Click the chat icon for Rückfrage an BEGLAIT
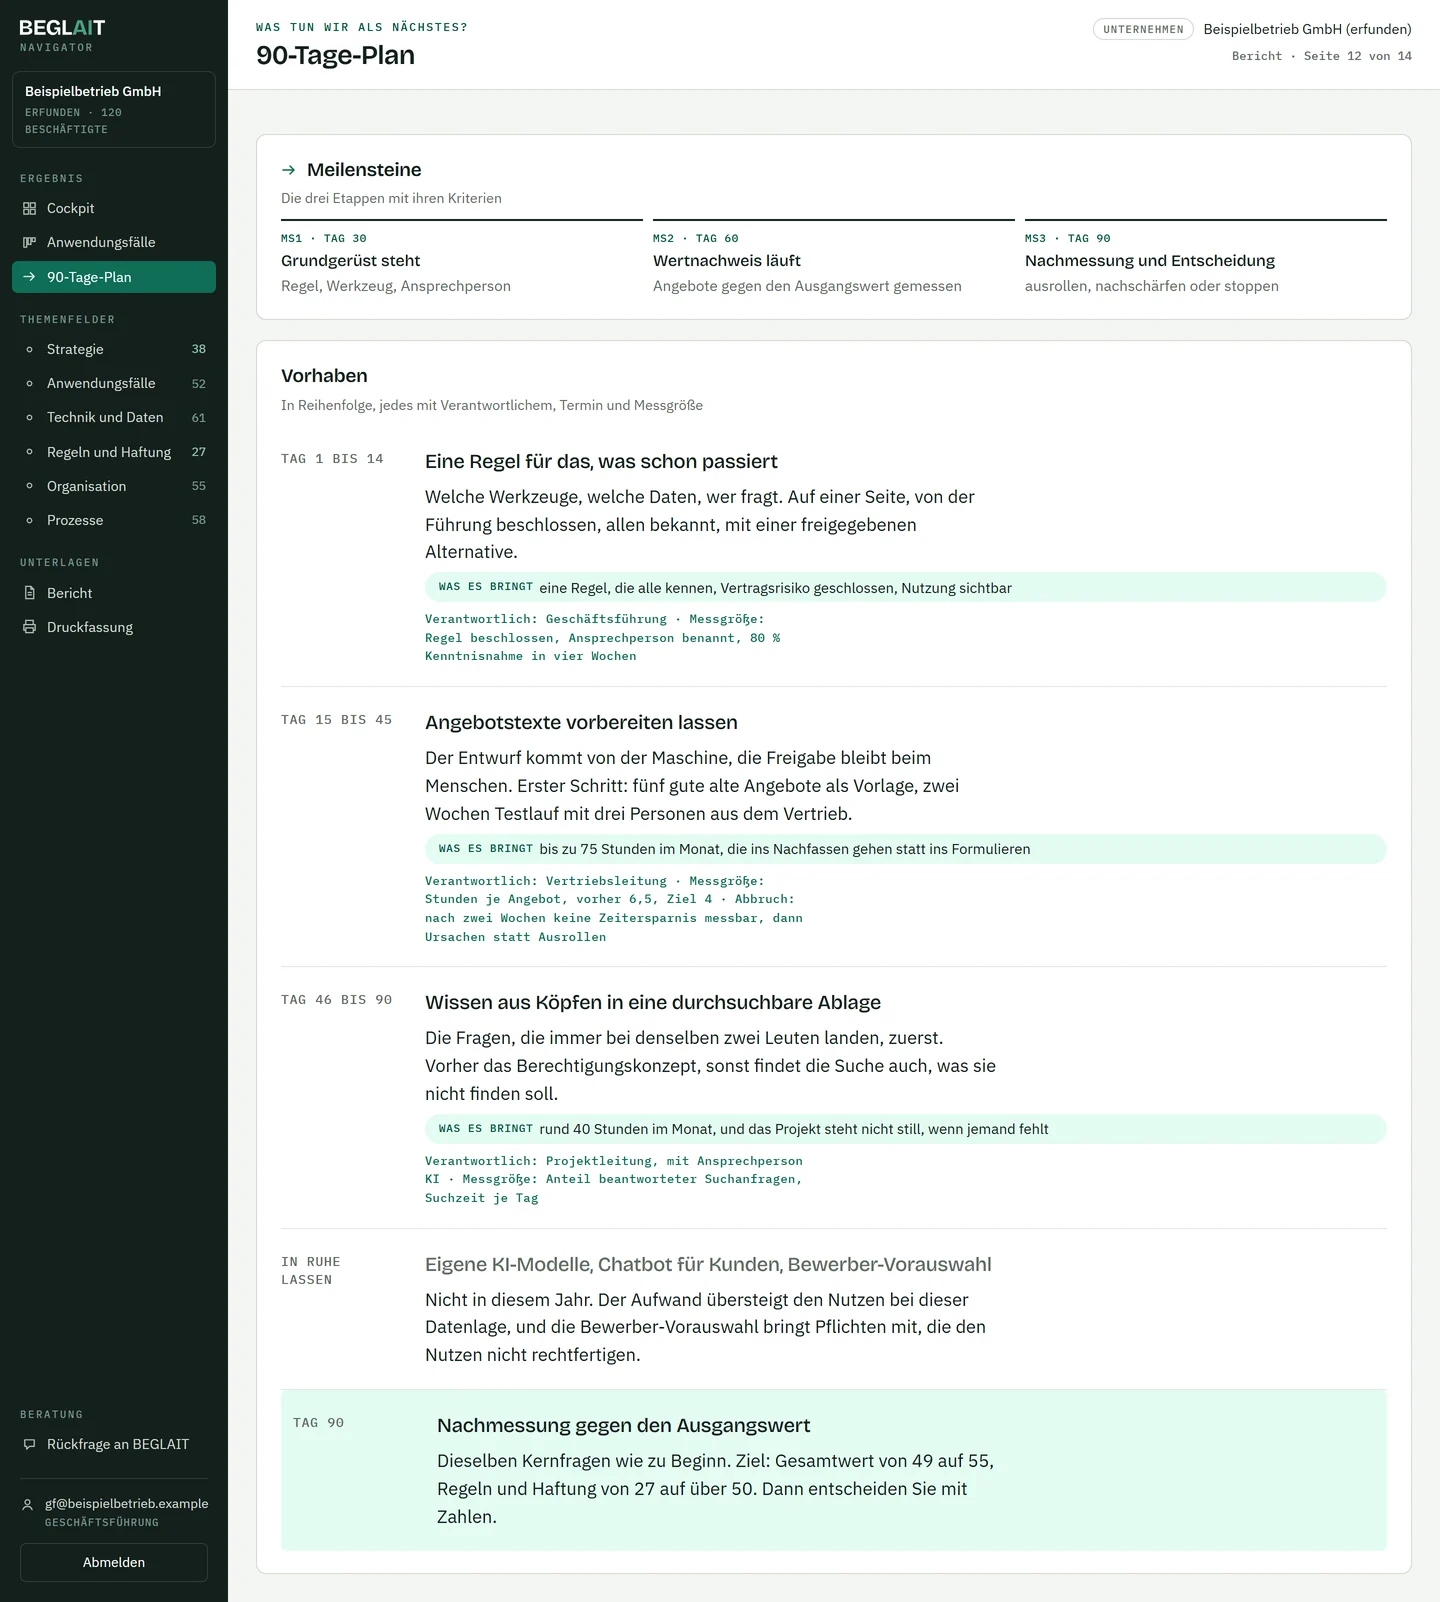Screen dimensions: 1440x1602 29,1444
